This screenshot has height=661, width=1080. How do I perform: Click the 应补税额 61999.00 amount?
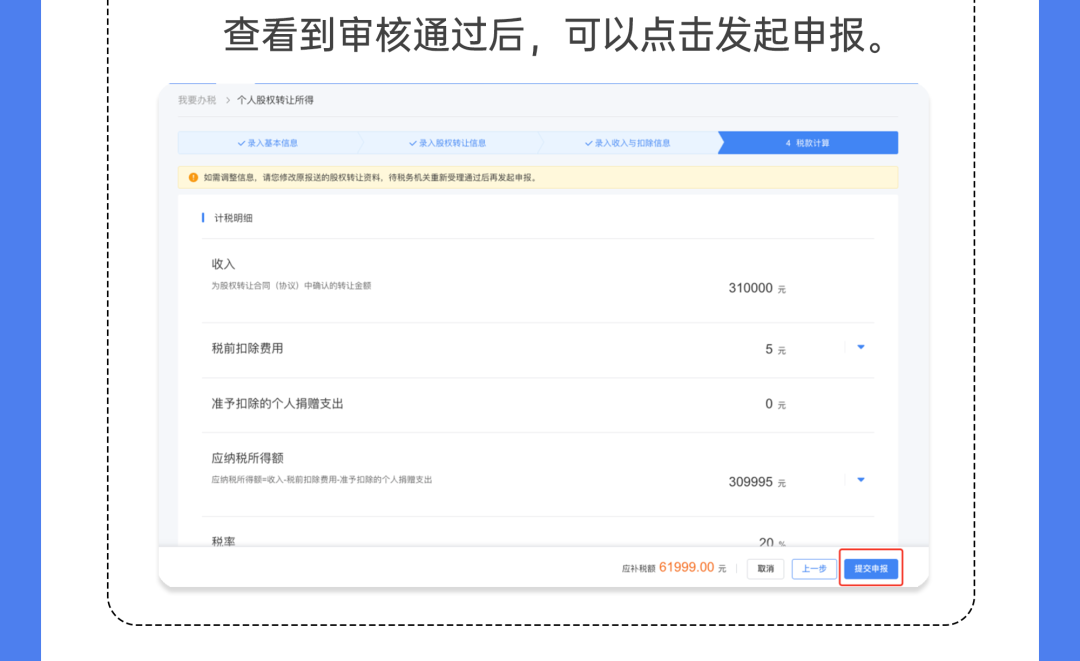pos(686,567)
